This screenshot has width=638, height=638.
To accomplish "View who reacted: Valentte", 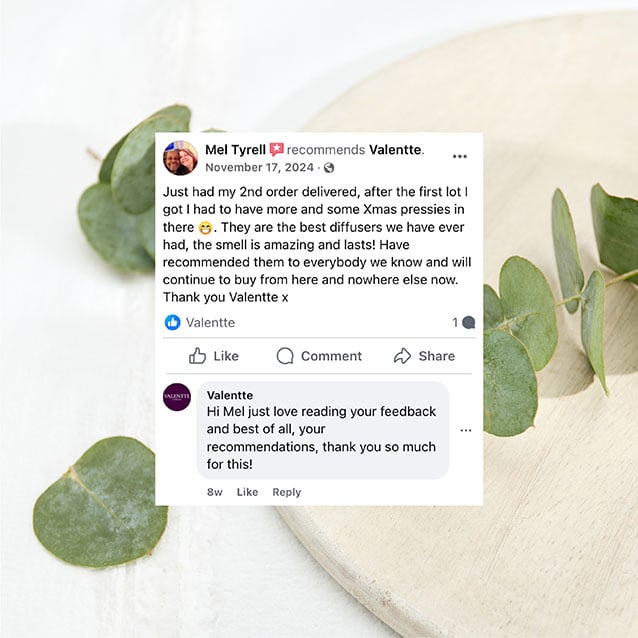I will [210, 323].
